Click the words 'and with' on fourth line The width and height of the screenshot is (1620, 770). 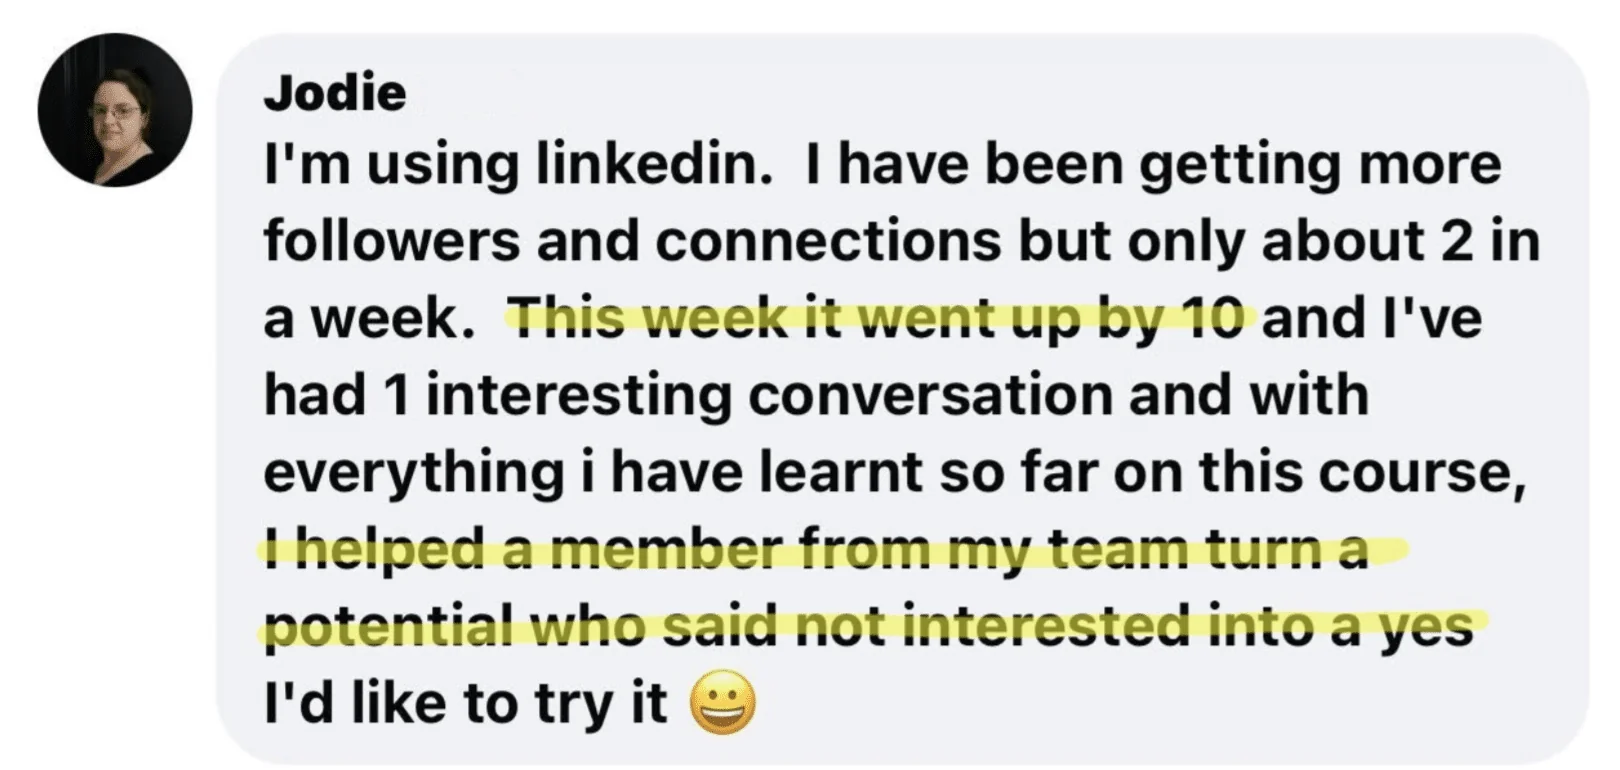coord(1248,396)
